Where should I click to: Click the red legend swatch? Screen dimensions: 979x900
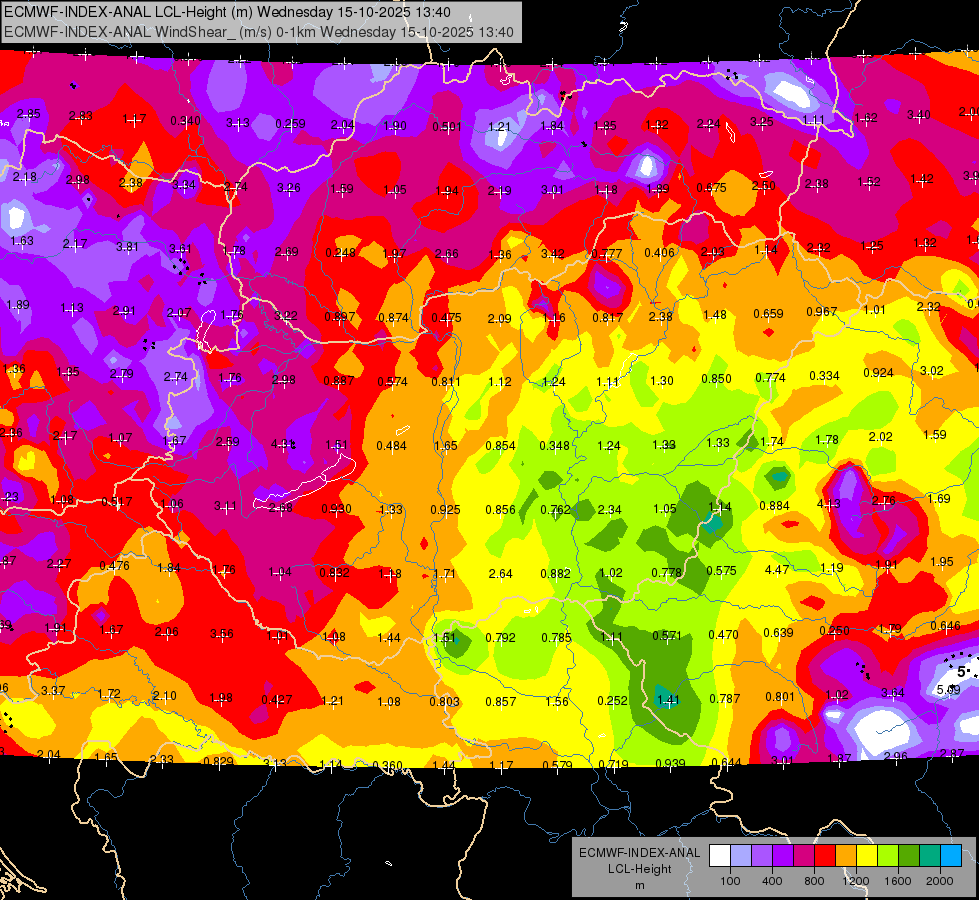tap(825, 856)
